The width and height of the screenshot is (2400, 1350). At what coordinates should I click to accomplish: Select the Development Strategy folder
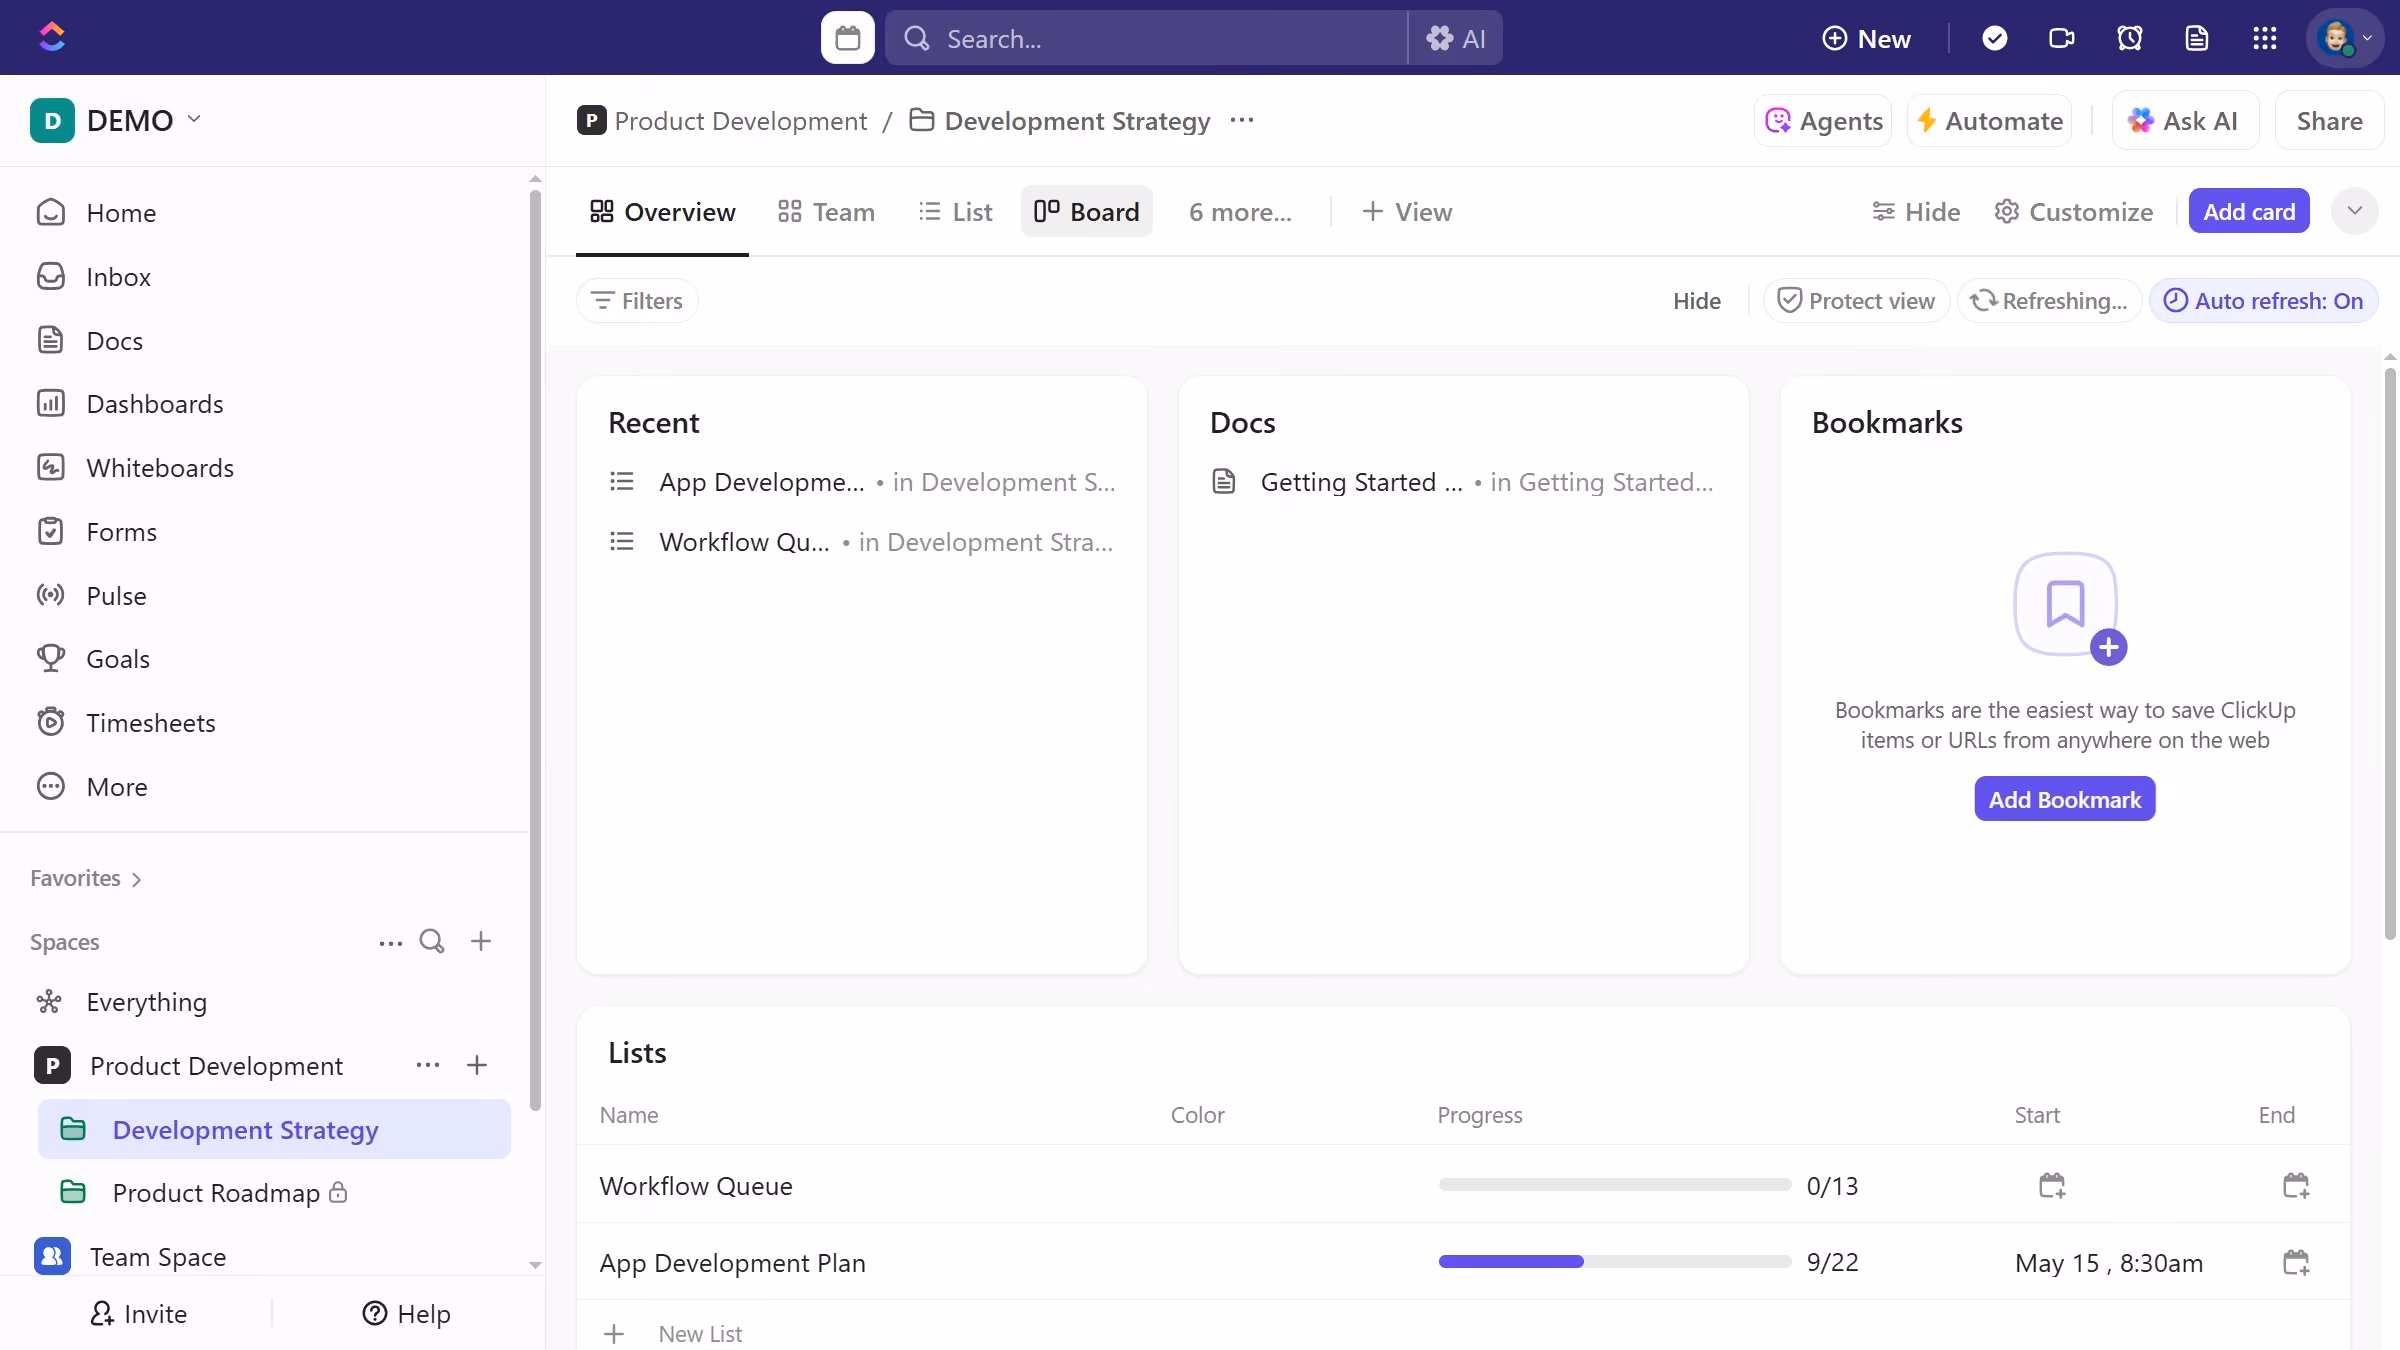tap(274, 1129)
